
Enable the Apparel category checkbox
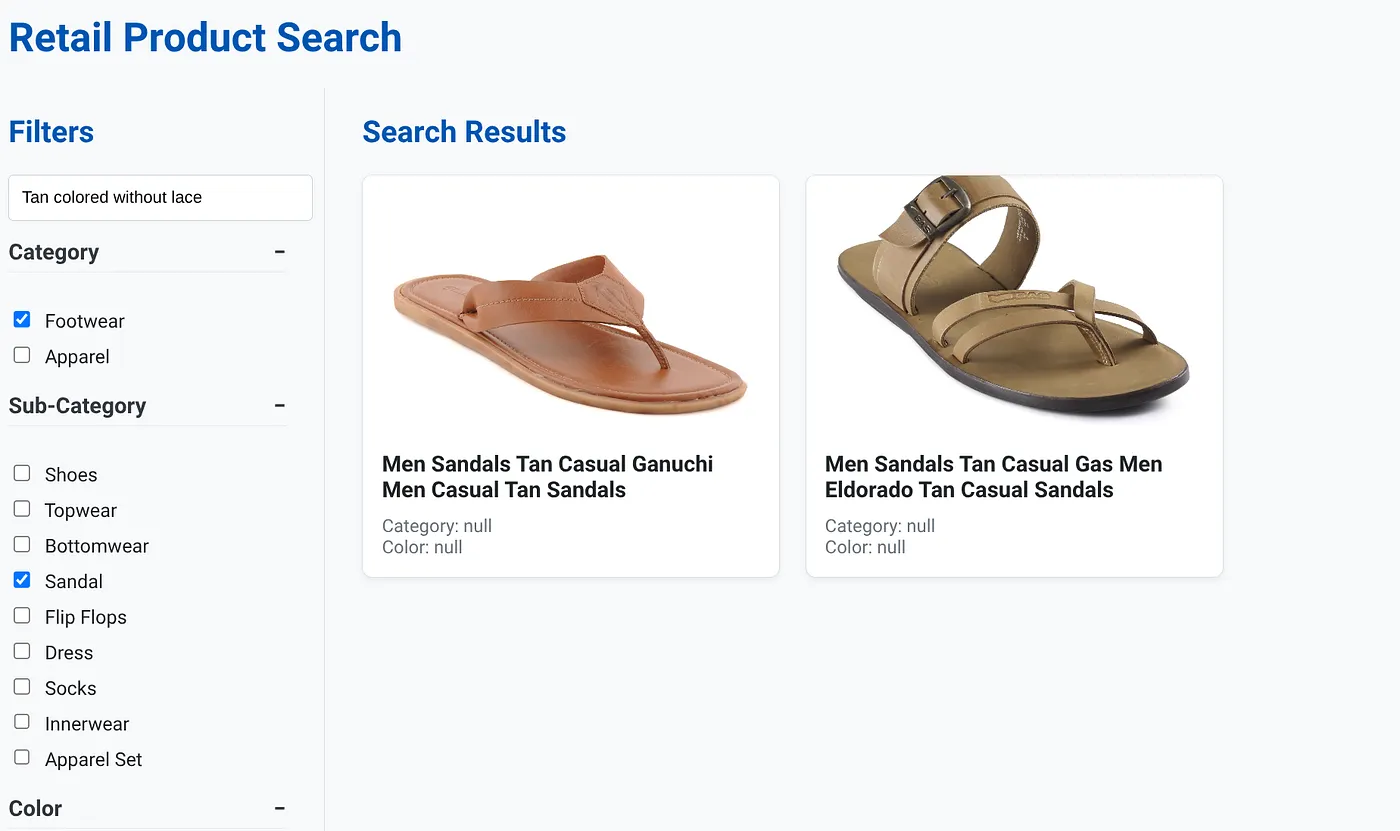[22, 356]
